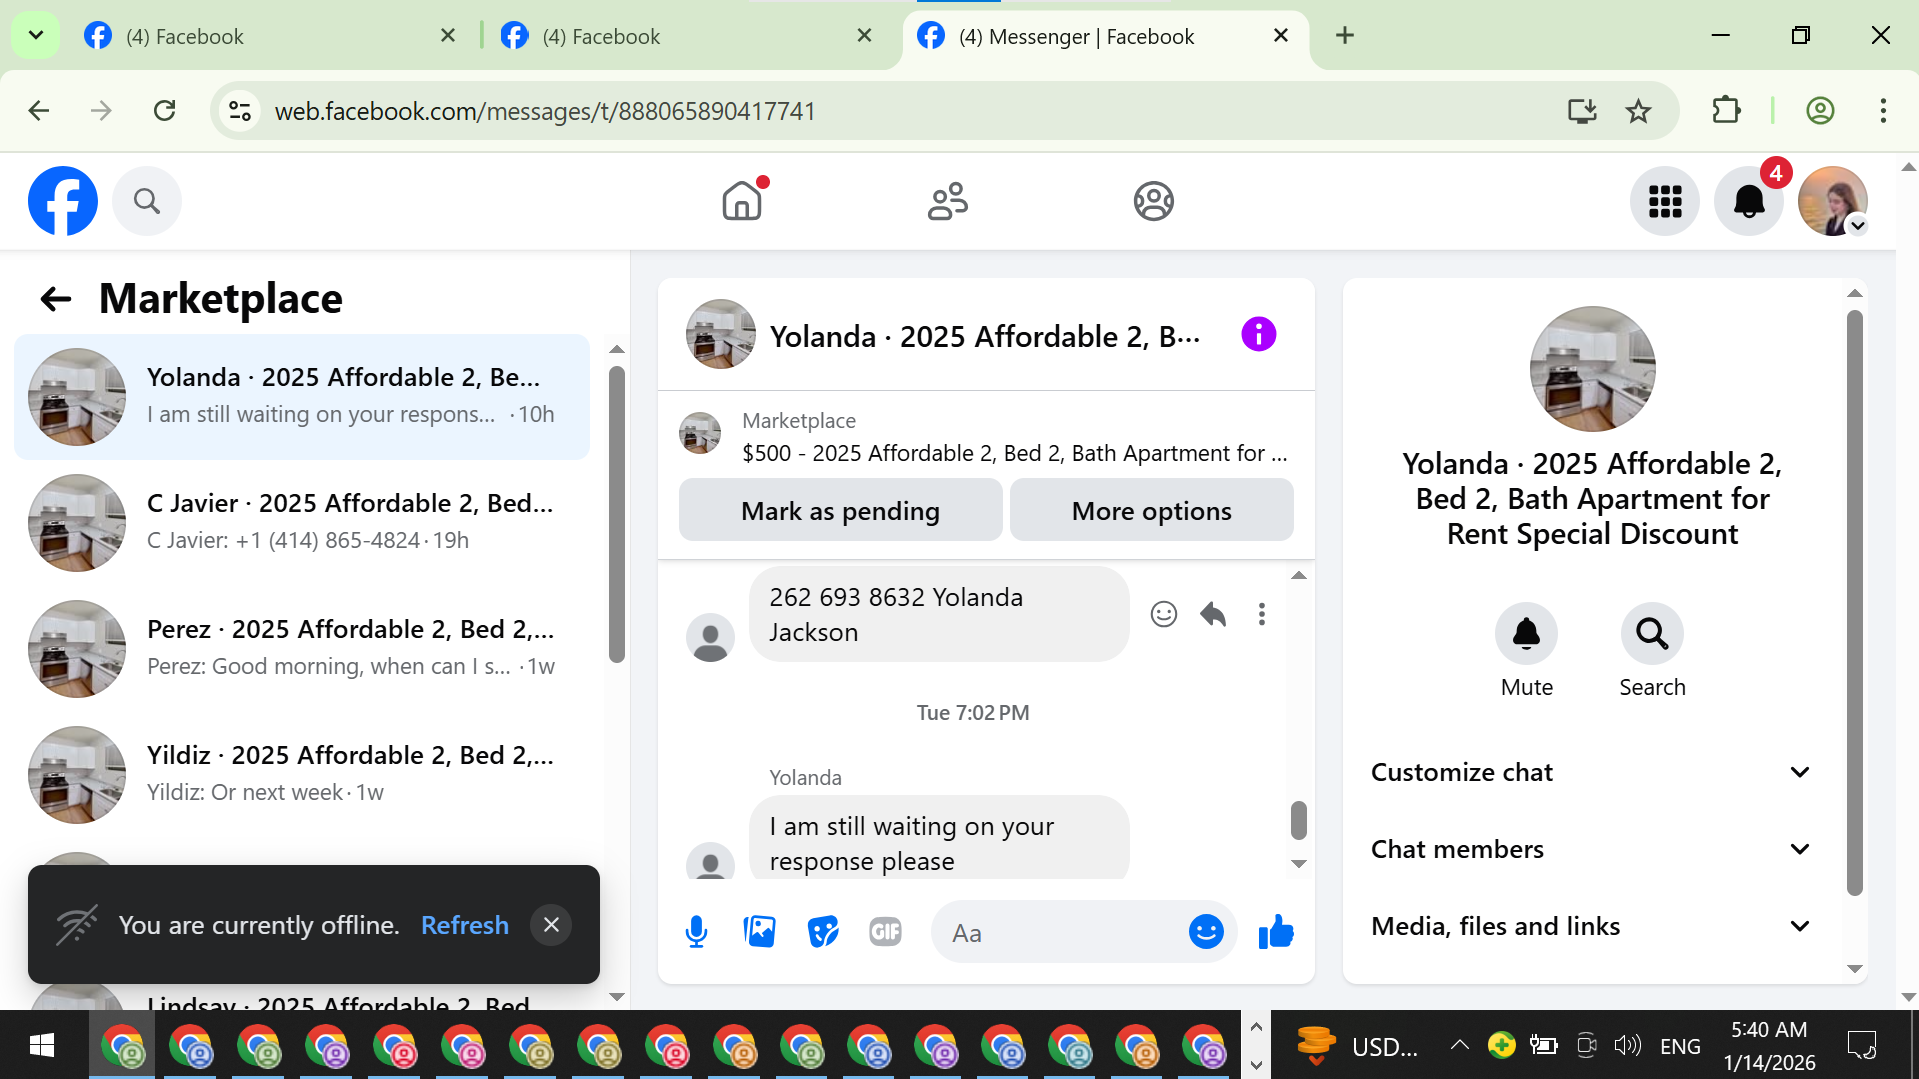
Task: Attach a photo using the image icon
Action: pos(760,932)
